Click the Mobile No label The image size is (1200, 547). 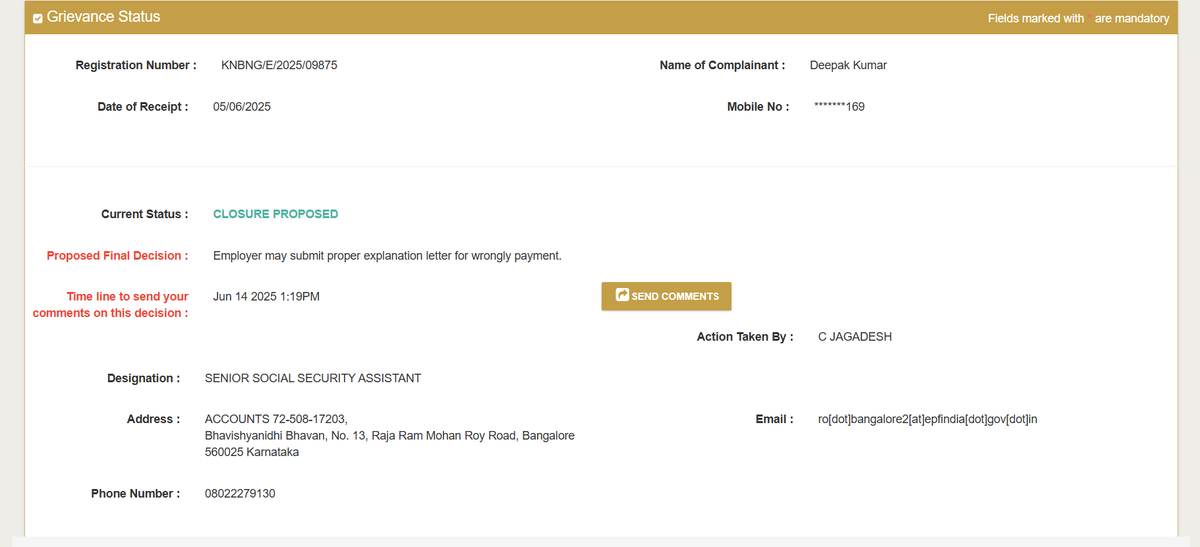pos(758,106)
